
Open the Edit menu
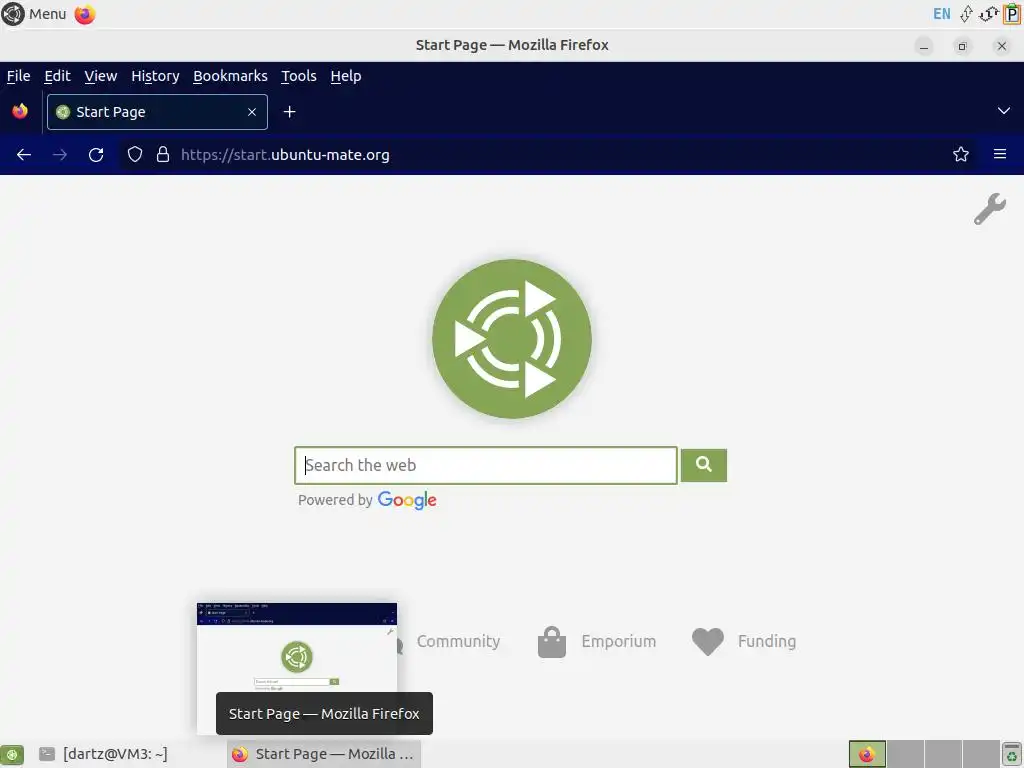point(57,76)
